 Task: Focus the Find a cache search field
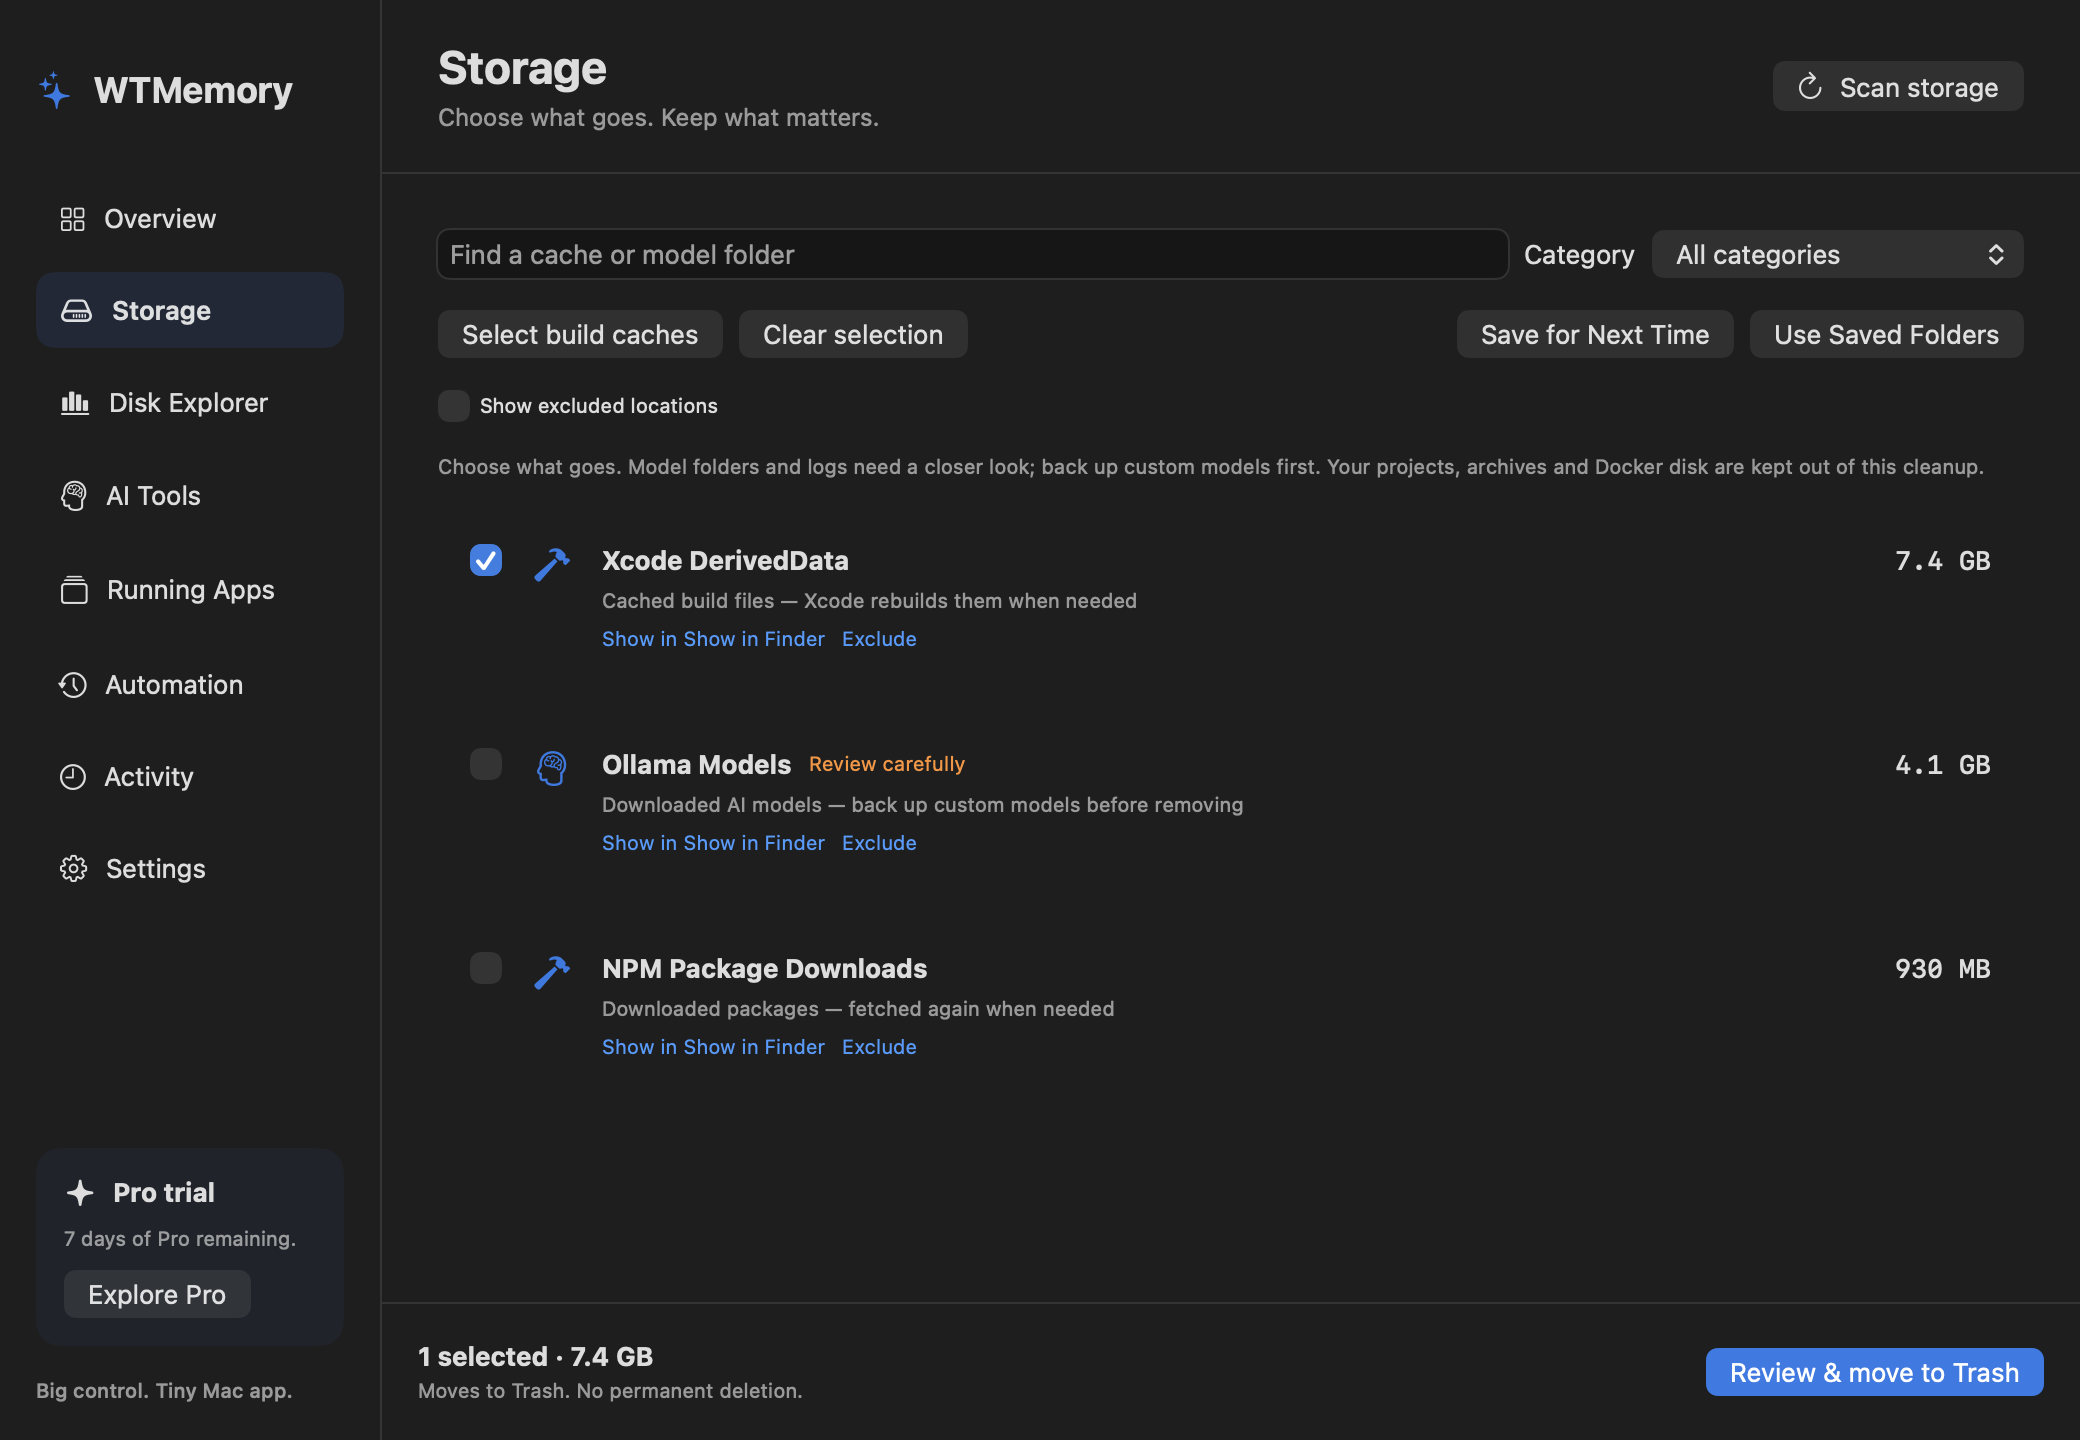[x=973, y=254]
